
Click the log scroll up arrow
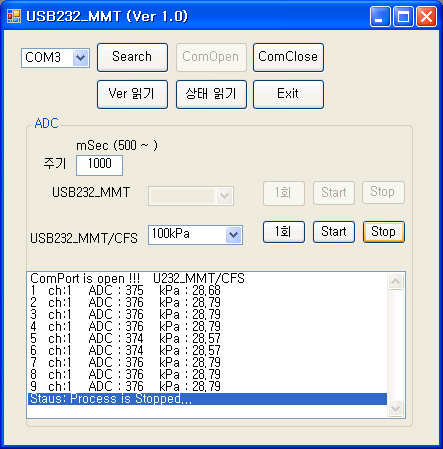click(x=396, y=282)
